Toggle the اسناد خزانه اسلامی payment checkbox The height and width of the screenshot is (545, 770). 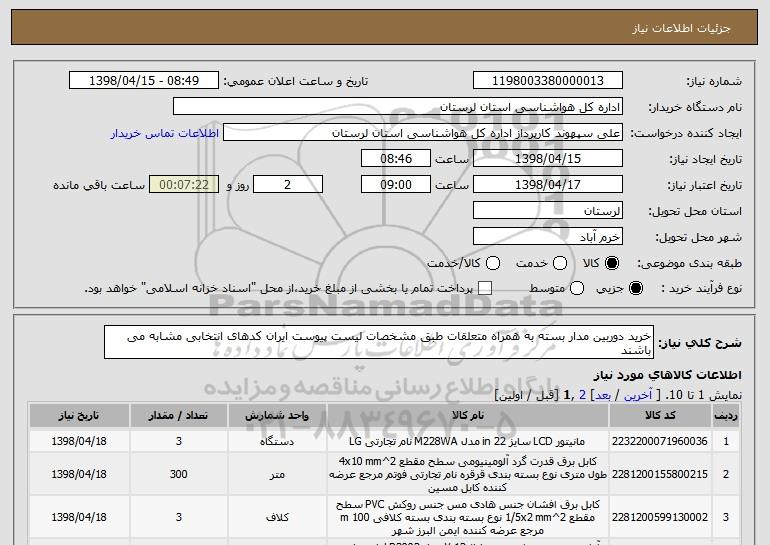[485, 288]
